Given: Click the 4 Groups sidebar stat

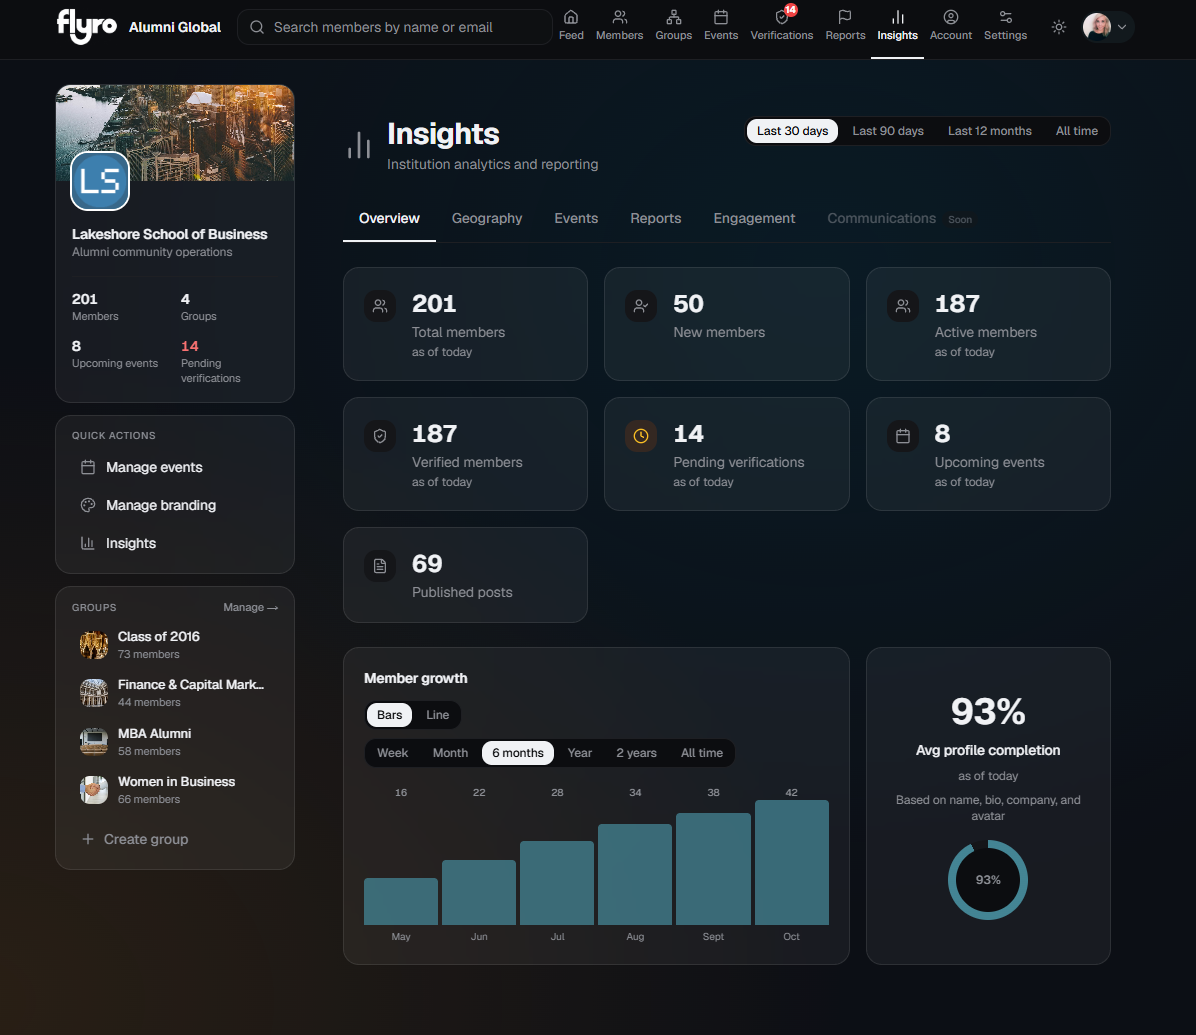Looking at the screenshot, I should click(x=198, y=307).
